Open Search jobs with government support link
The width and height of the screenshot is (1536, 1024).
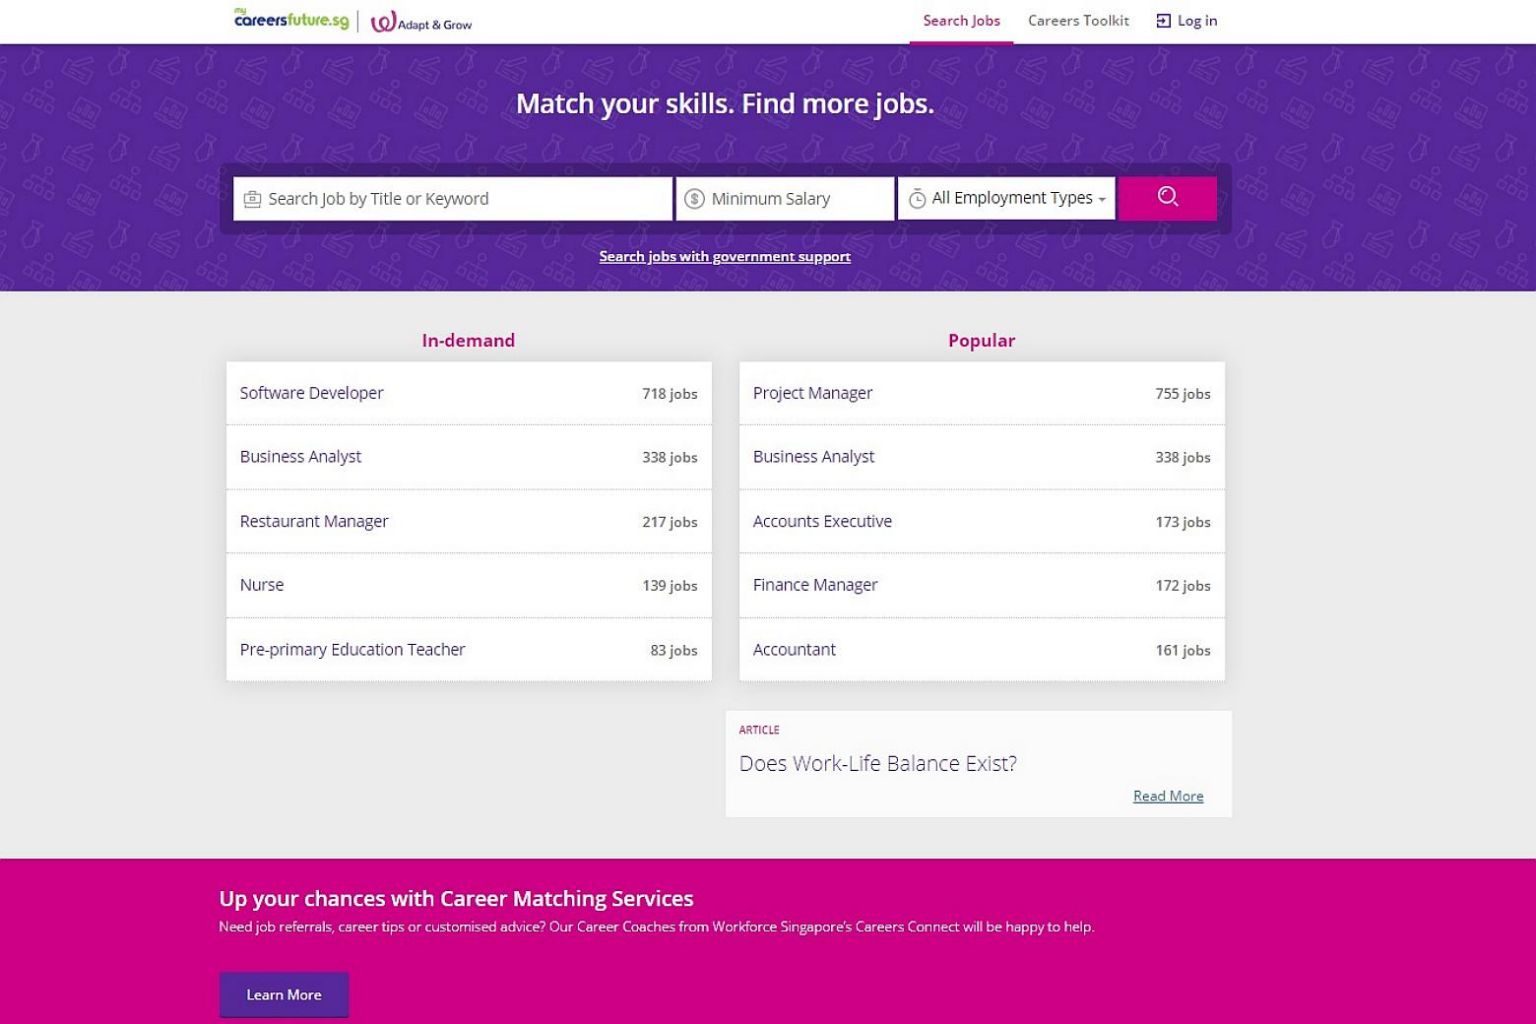click(x=724, y=257)
